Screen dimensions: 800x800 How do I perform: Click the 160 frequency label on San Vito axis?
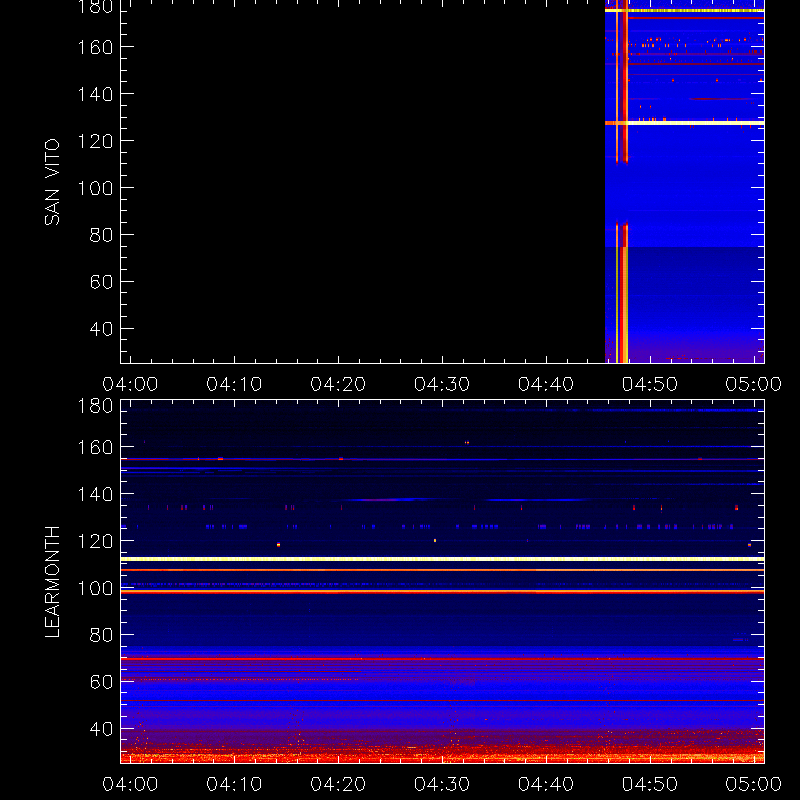click(95, 47)
